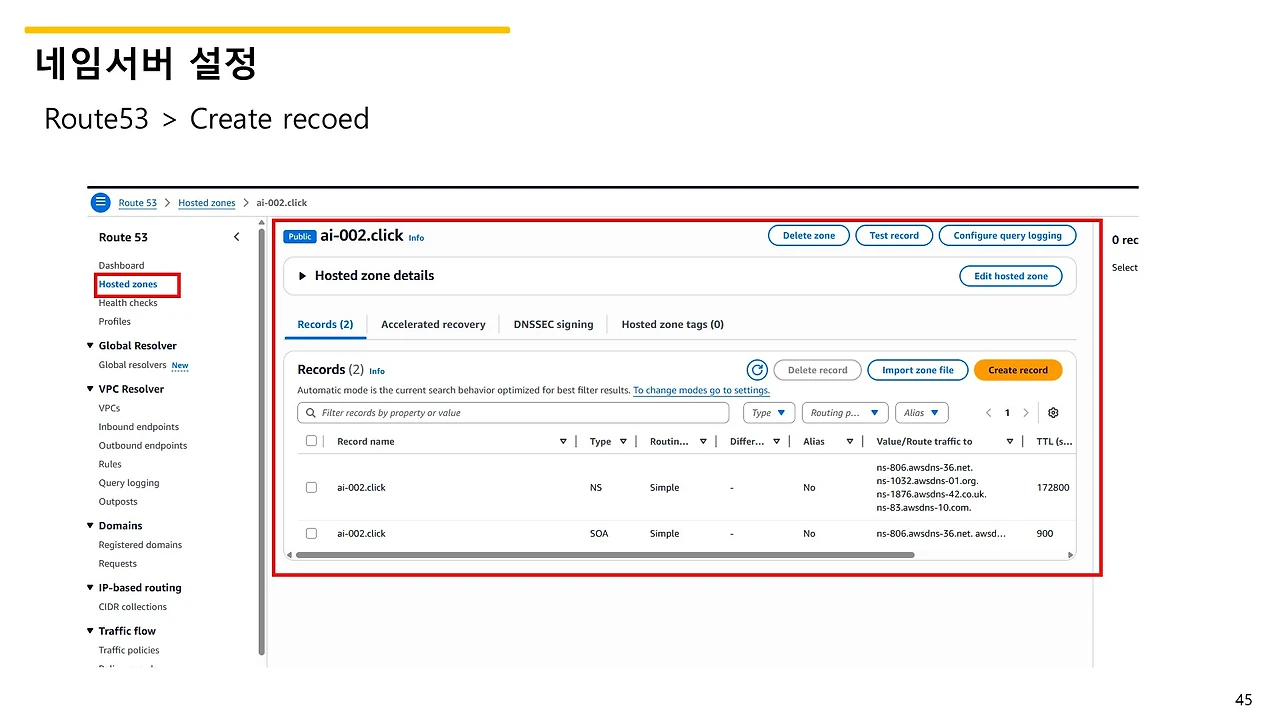Open the hamburger navigation menu icon

click(x=100, y=203)
